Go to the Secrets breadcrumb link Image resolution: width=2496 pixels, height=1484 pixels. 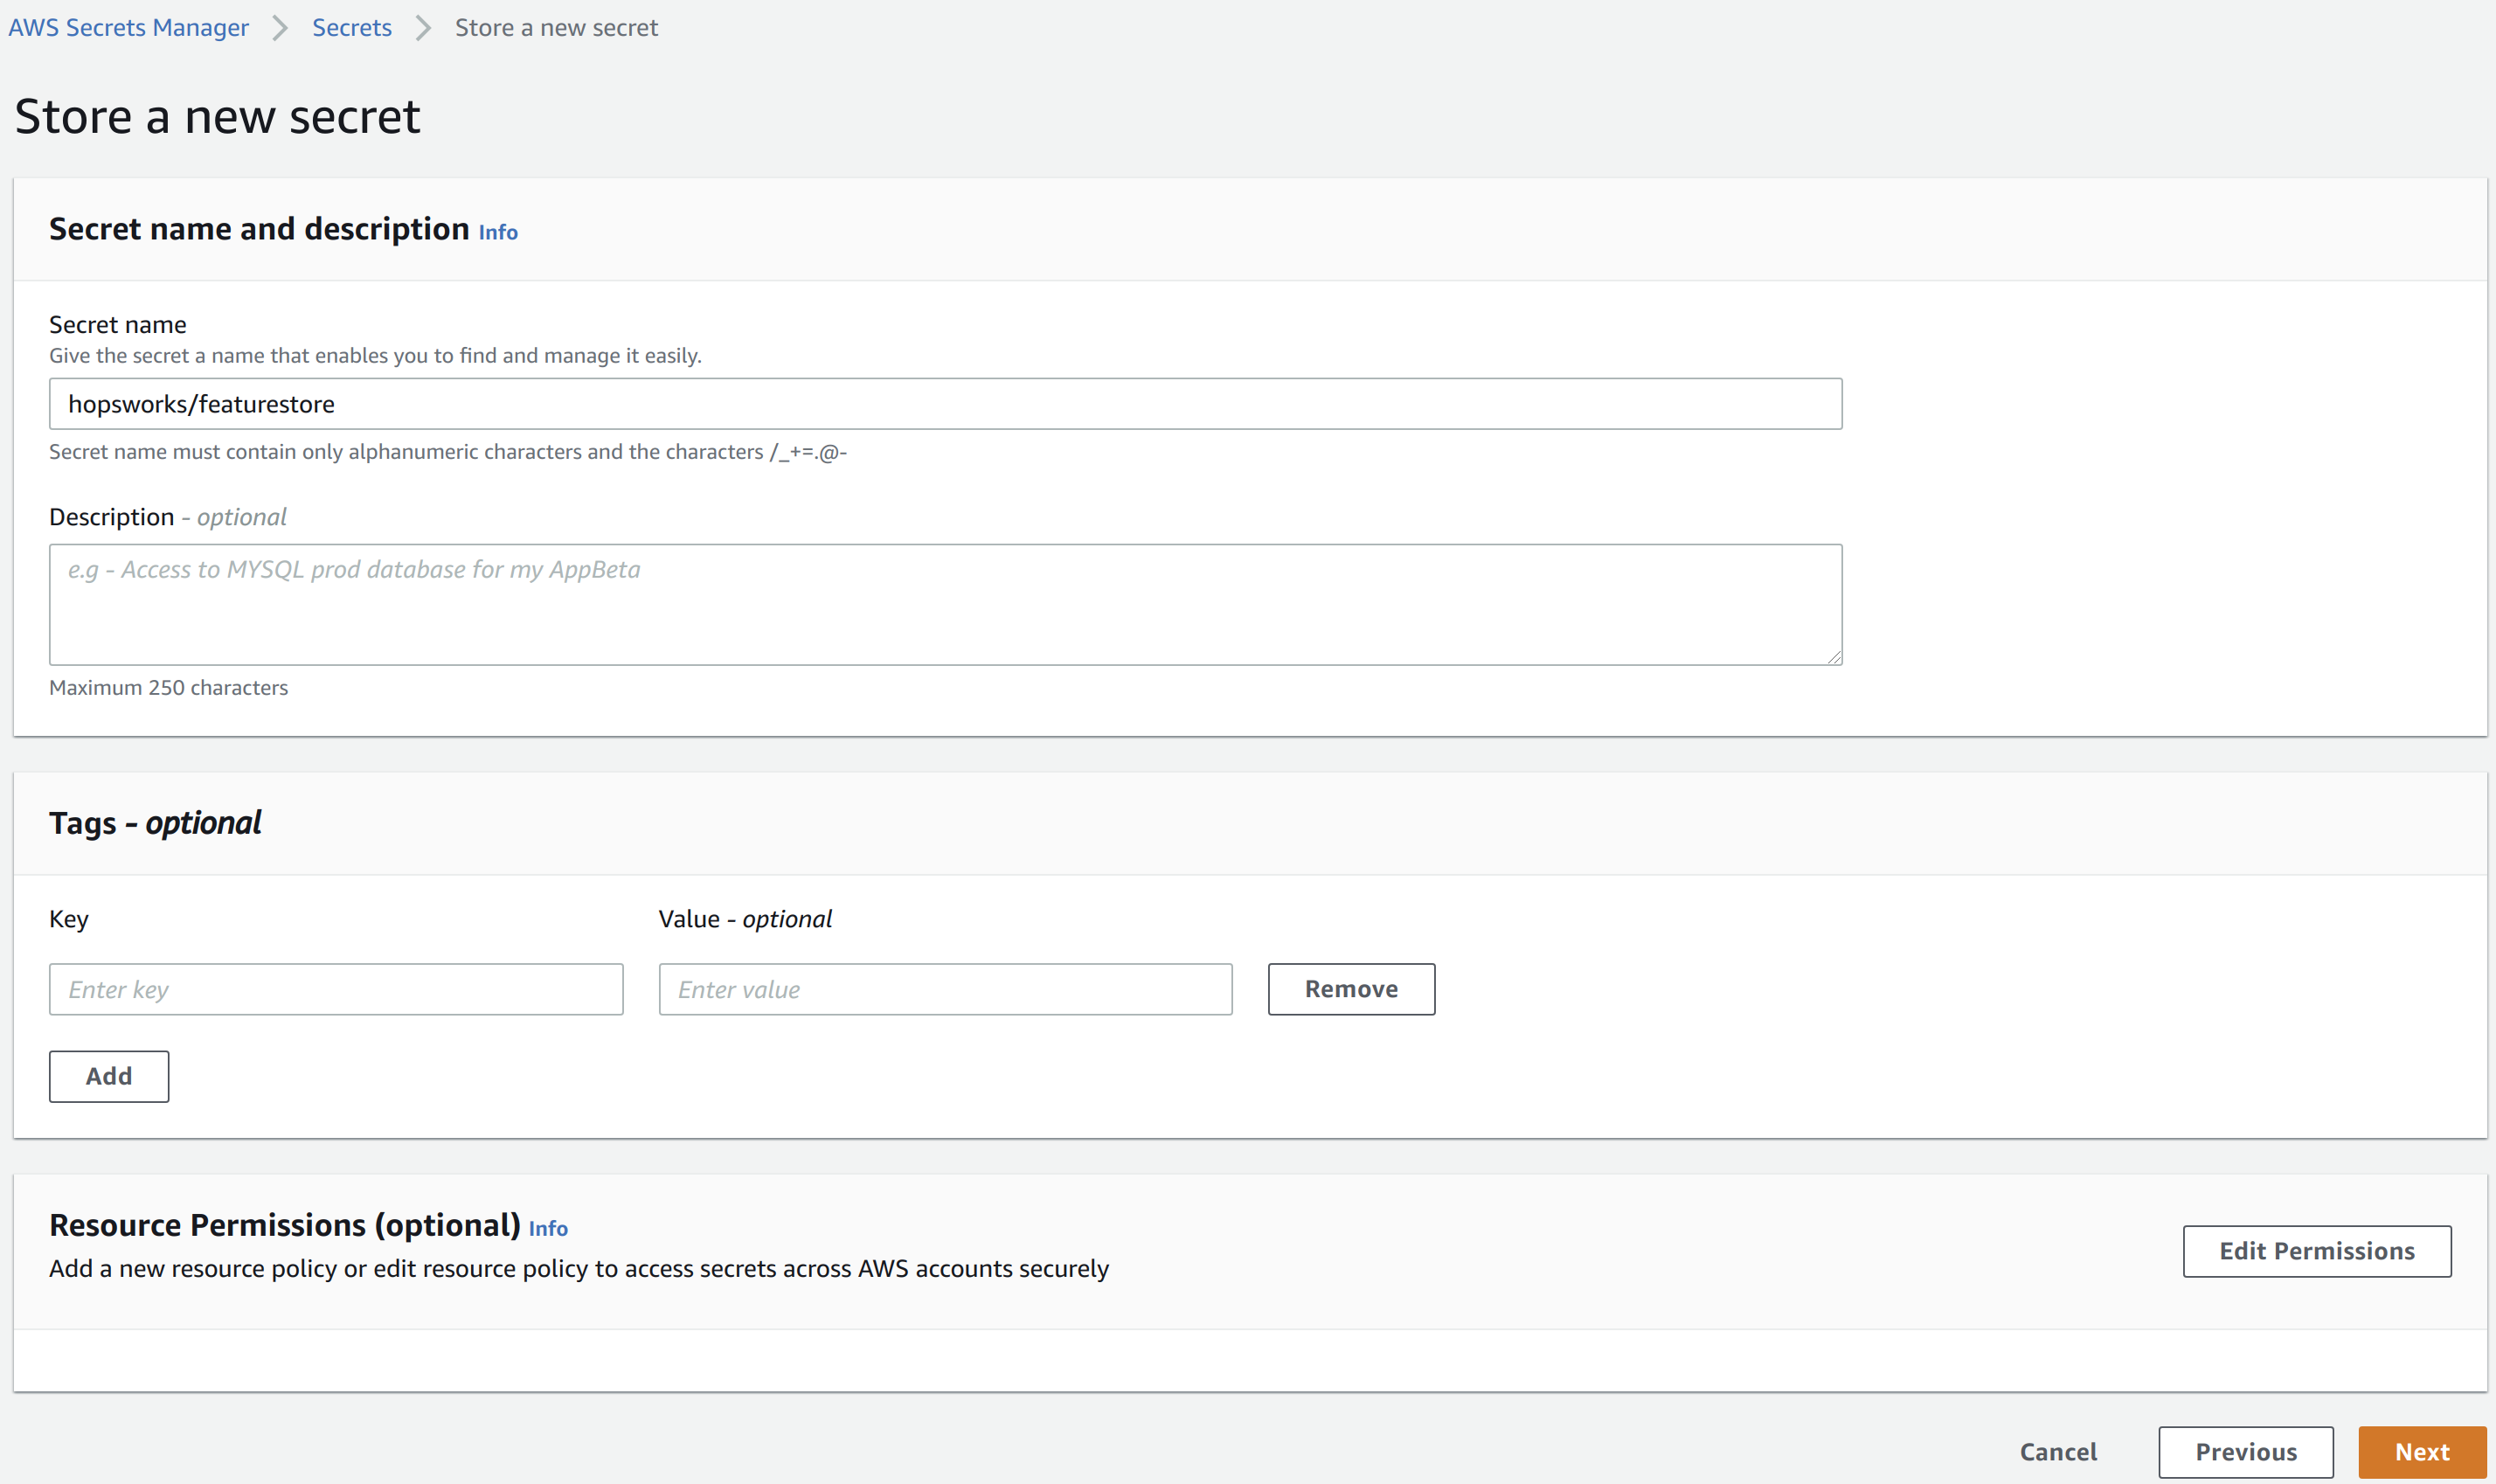pos(351,27)
